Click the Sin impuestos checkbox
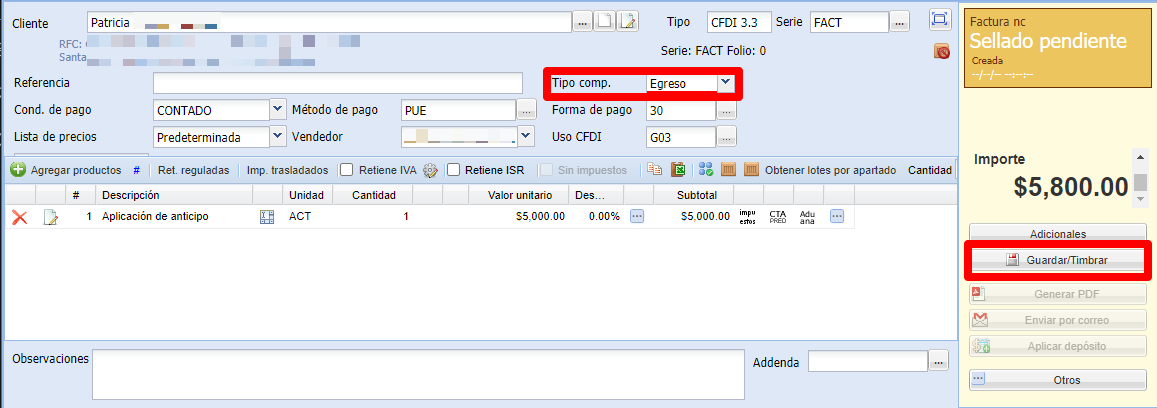Screen dimensions: 1157x408 pyautogui.click(x=546, y=170)
